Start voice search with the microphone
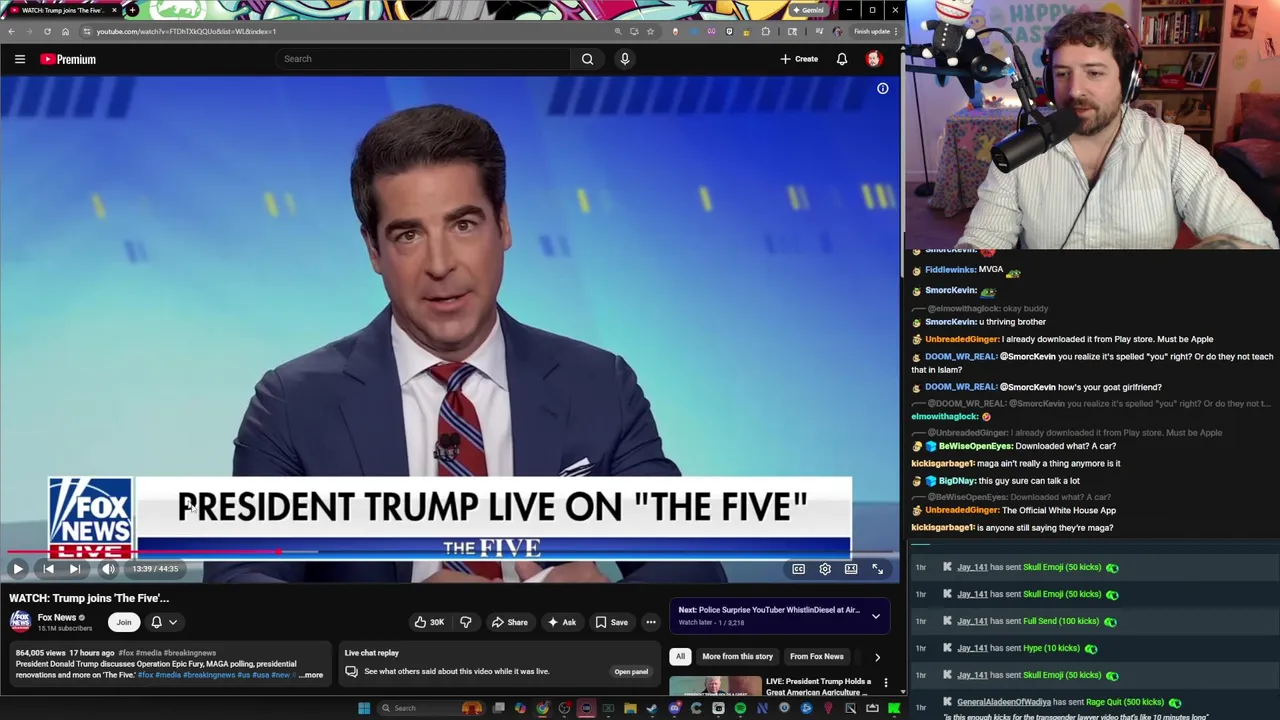This screenshot has width=1280, height=720. (x=624, y=59)
